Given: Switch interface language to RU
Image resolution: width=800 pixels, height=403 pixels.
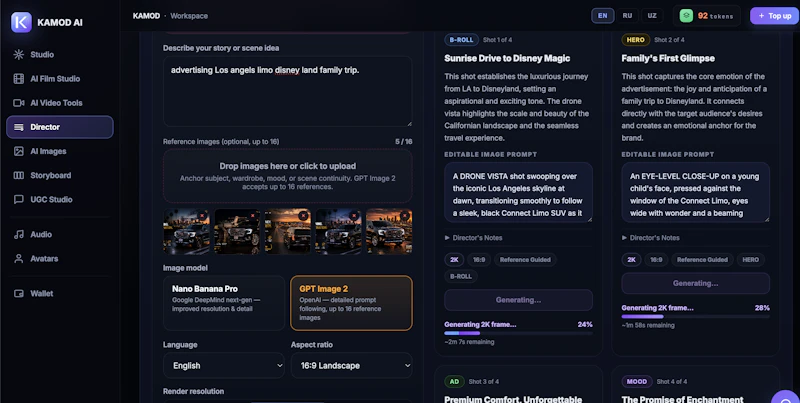Looking at the screenshot, I should pos(627,16).
